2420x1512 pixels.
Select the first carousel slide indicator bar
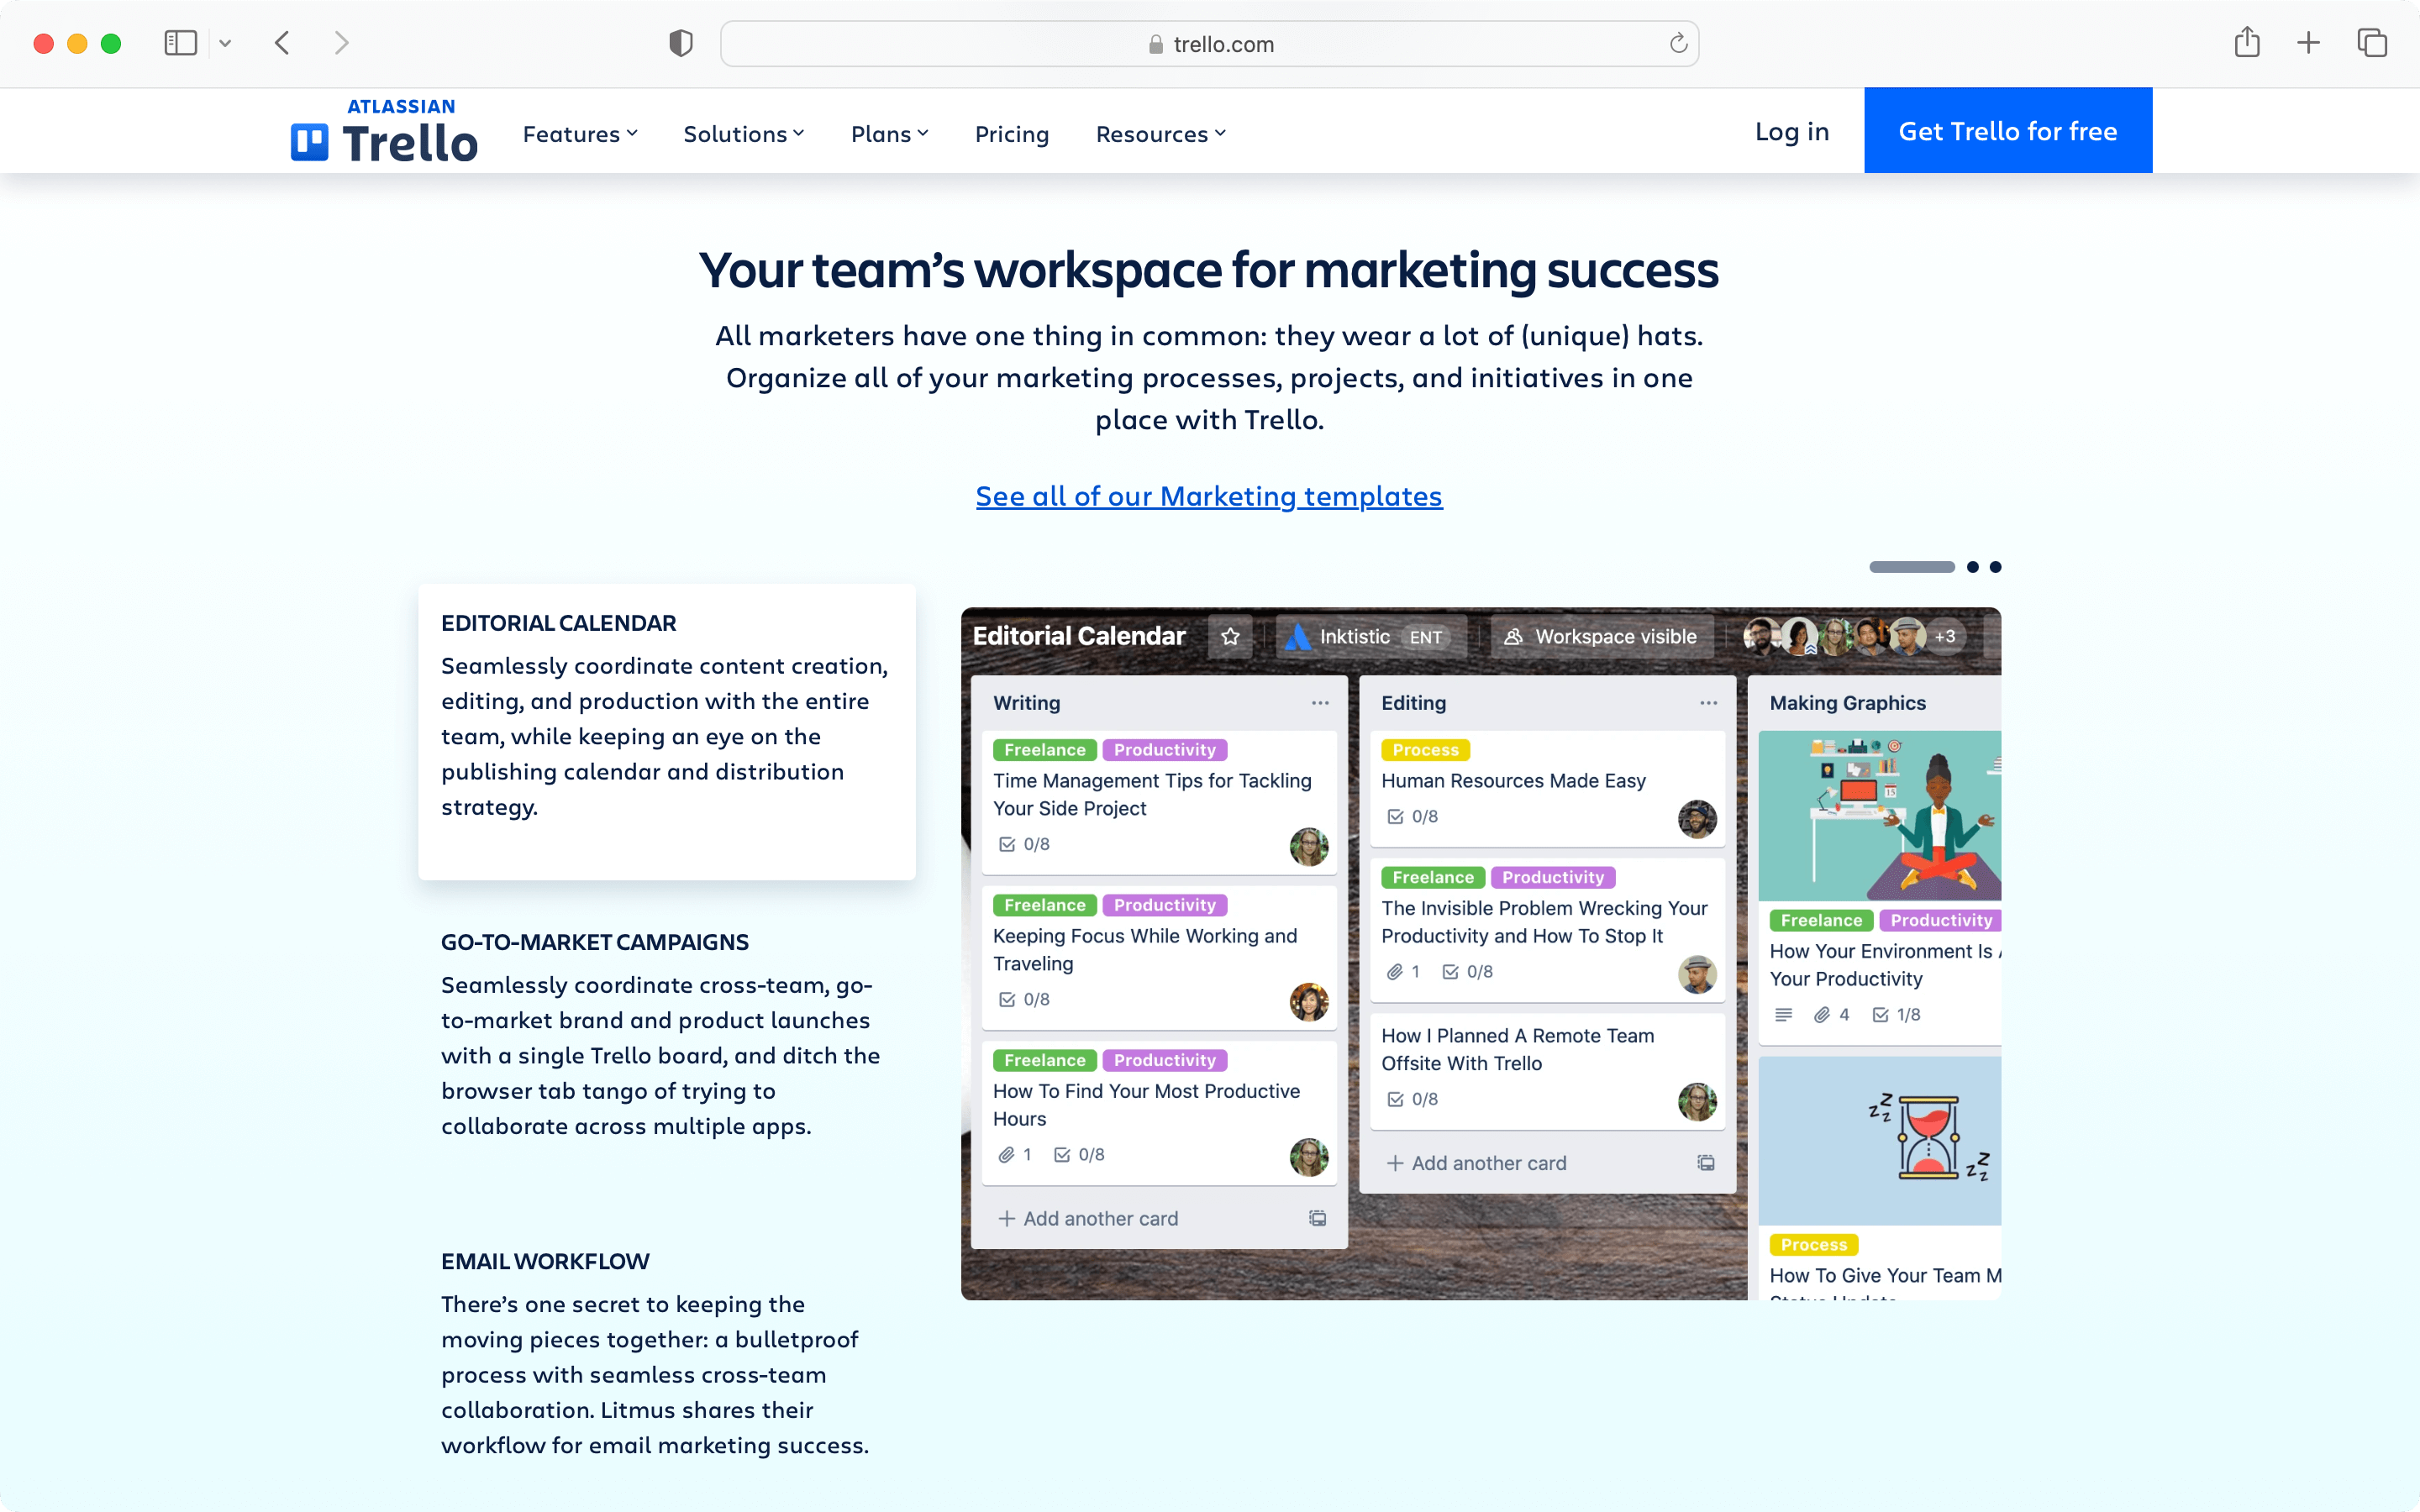(1912, 567)
